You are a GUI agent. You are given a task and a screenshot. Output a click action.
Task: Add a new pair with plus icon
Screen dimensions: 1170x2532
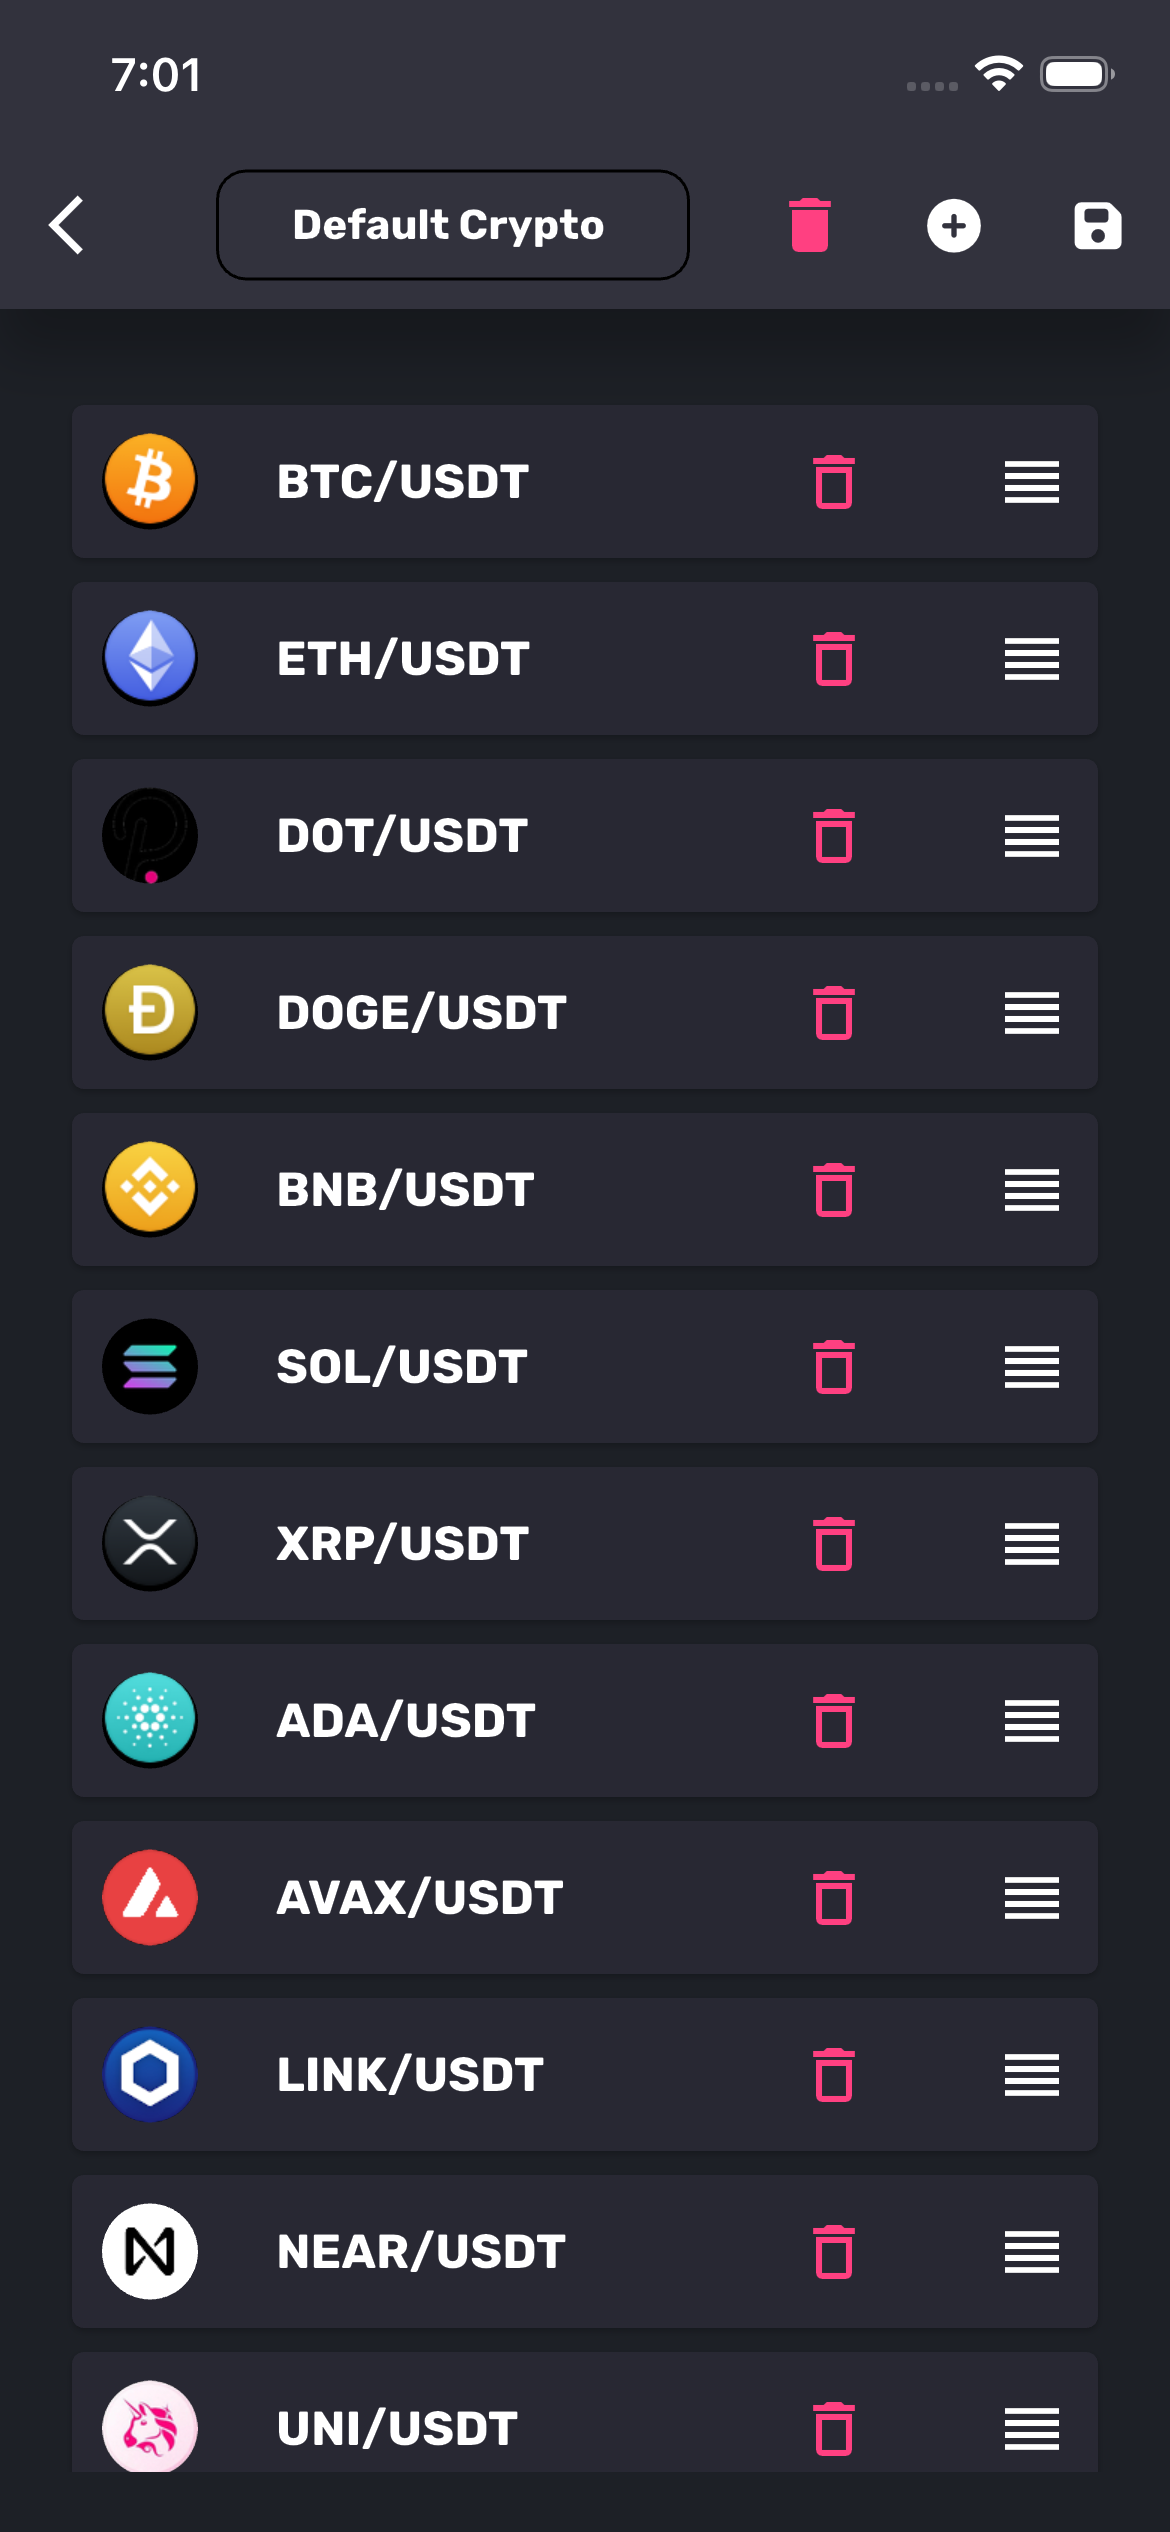953,225
